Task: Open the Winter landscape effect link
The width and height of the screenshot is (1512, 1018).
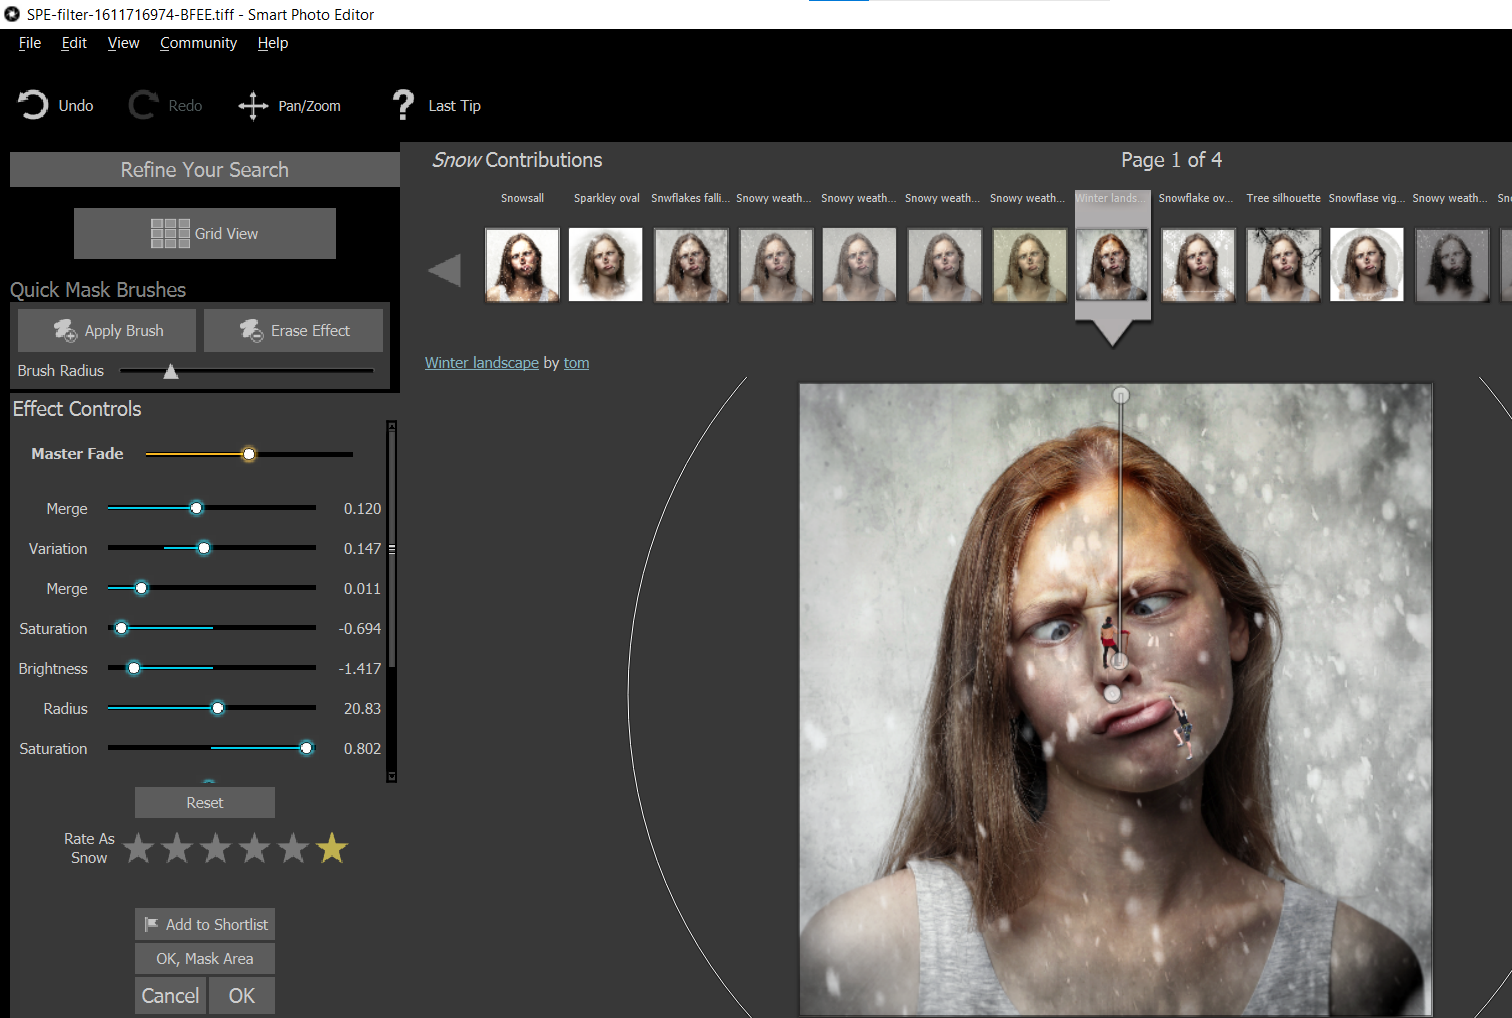Action: 481,362
